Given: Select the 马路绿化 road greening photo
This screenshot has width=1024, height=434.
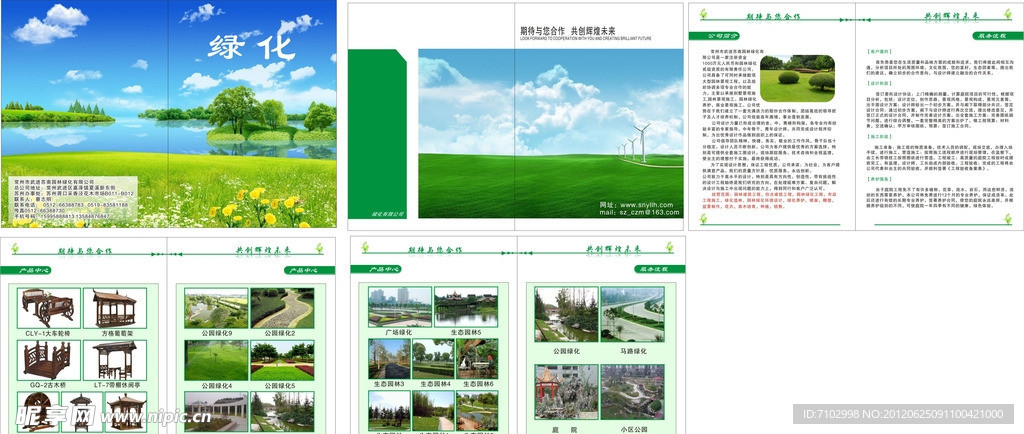Looking at the screenshot, I should 633,316.
